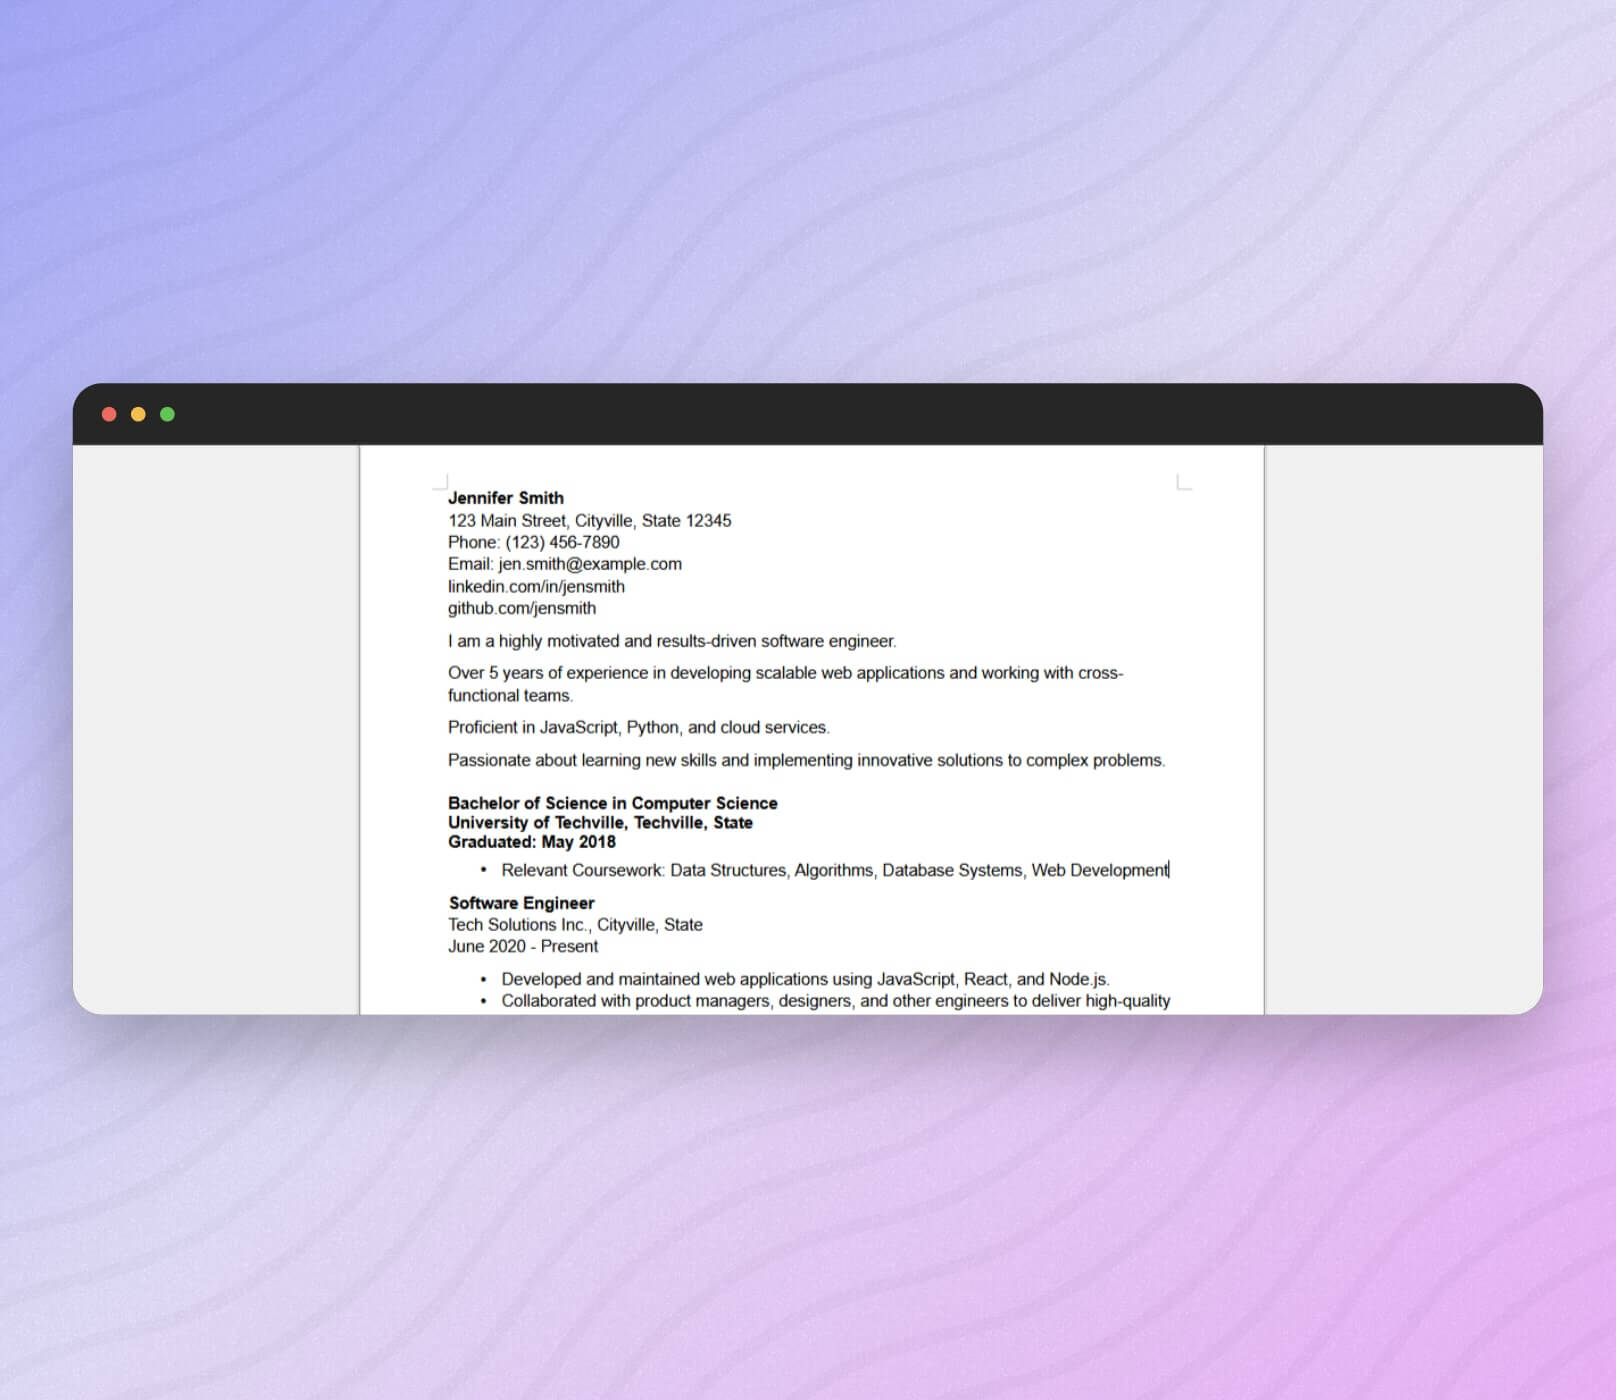Click the bullet about JavaScript, React, and Node.js
Viewport: 1616px width, 1400px height.
click(805, 979)
